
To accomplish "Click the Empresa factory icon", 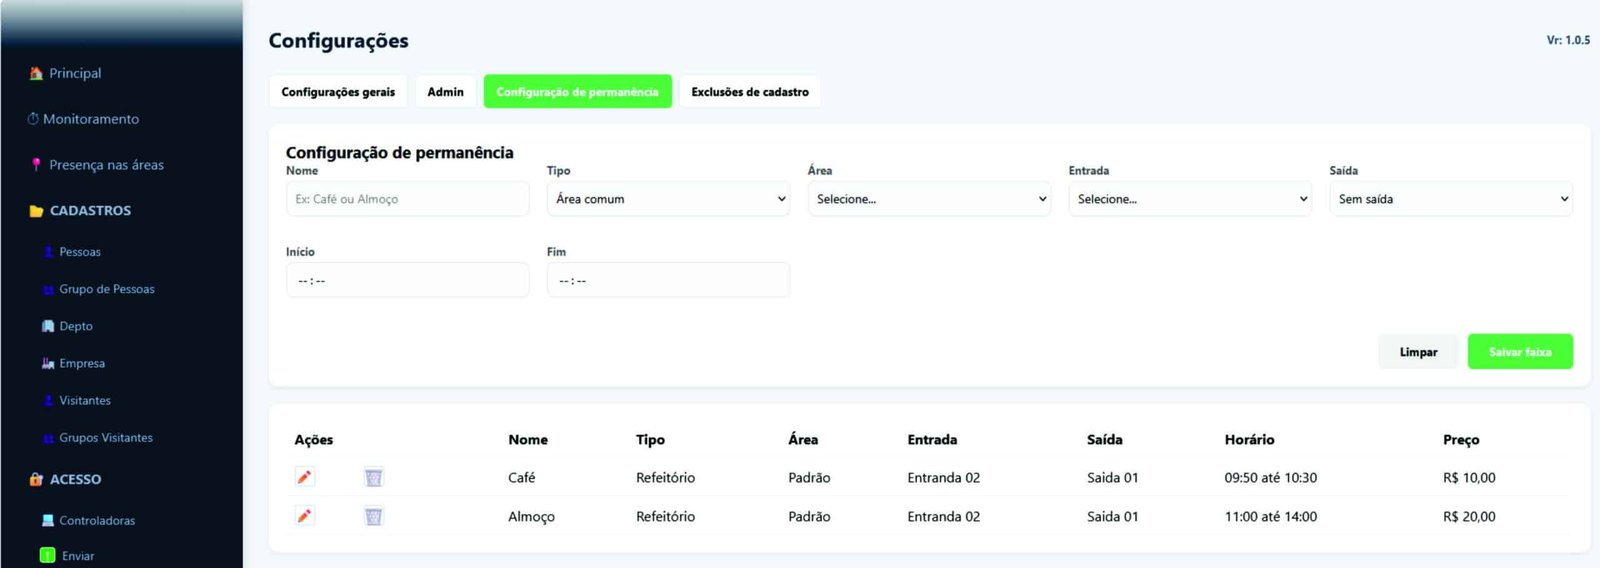I will (x=48, y=363).
